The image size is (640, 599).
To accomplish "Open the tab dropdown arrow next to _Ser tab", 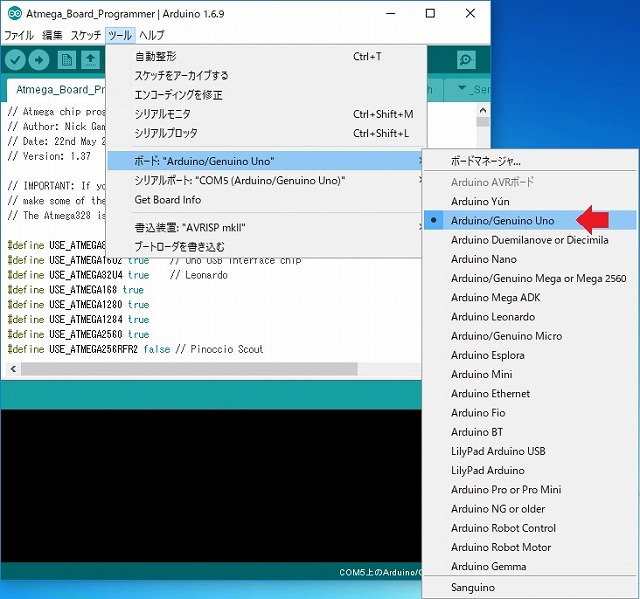I will pos(462,88).
